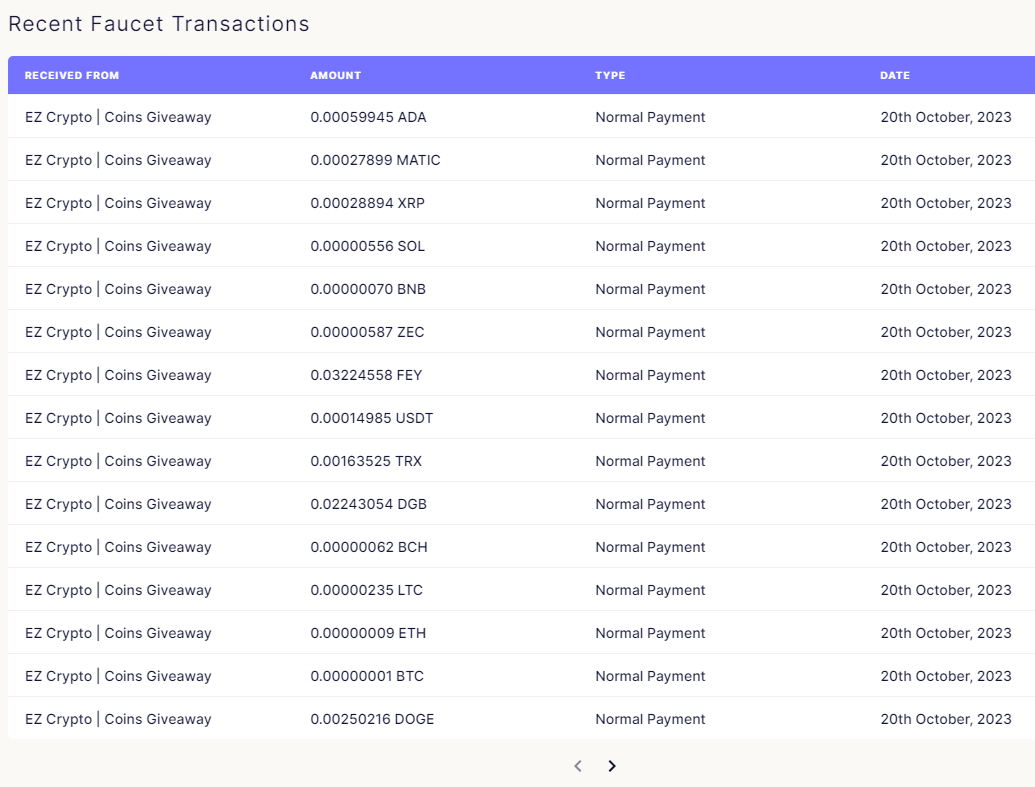Screen dimensions: 1035x787
Task: Click Normal Payment in the BTC row
Action: click(650, 675)
